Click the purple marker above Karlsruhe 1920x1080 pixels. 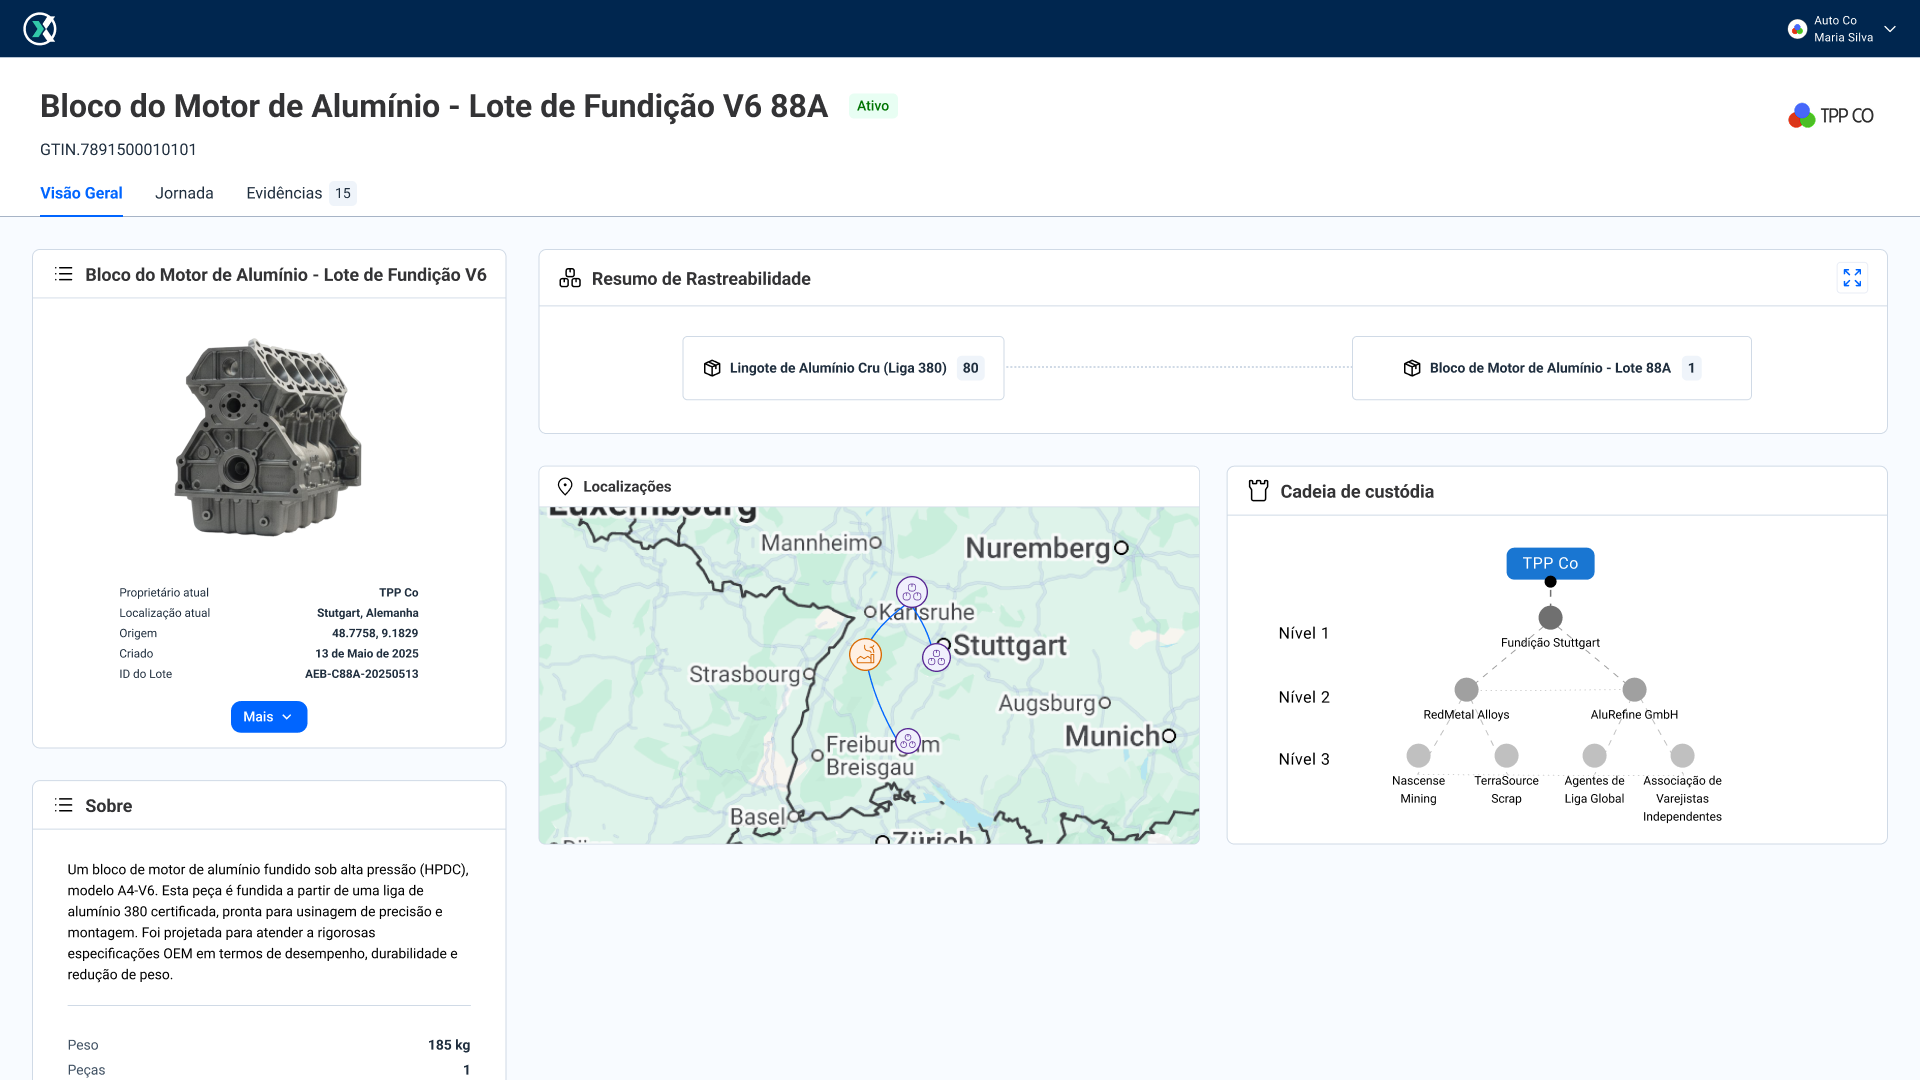coord(911,592)
